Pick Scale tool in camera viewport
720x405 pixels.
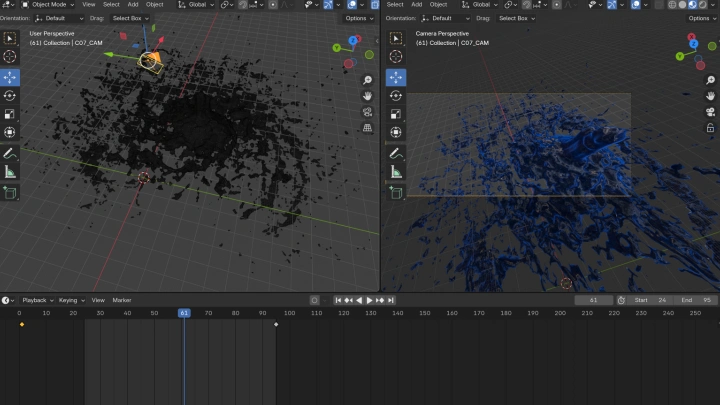point(396,114)
